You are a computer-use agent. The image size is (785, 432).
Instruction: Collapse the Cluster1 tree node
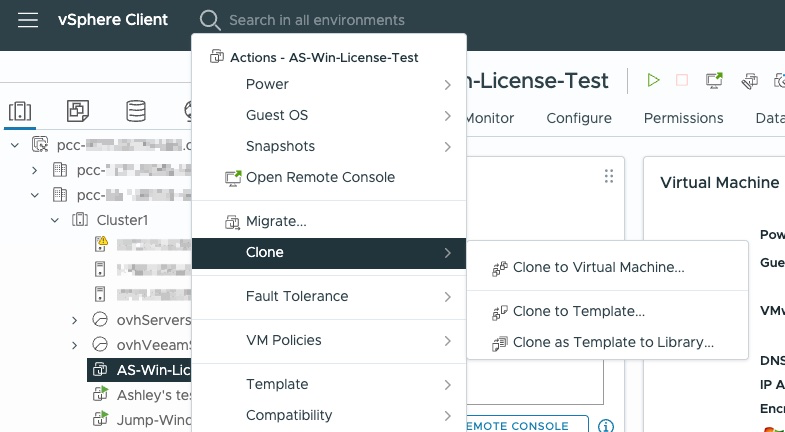point(55,220)
